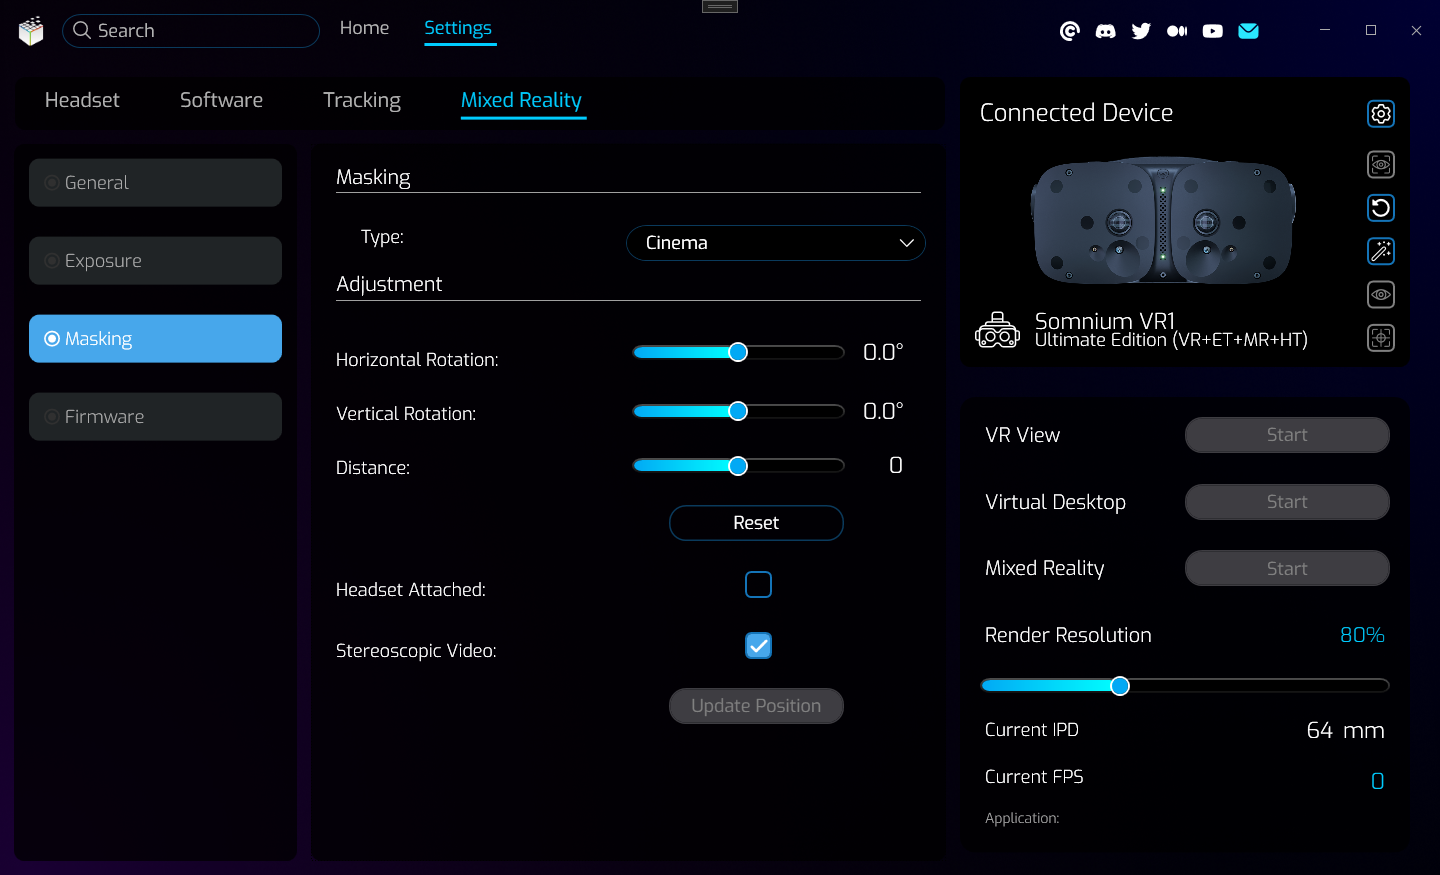Open the Masking Type Cinema dropdown
This screenshot has height=875, width=1440.
[x=776, y=243]
